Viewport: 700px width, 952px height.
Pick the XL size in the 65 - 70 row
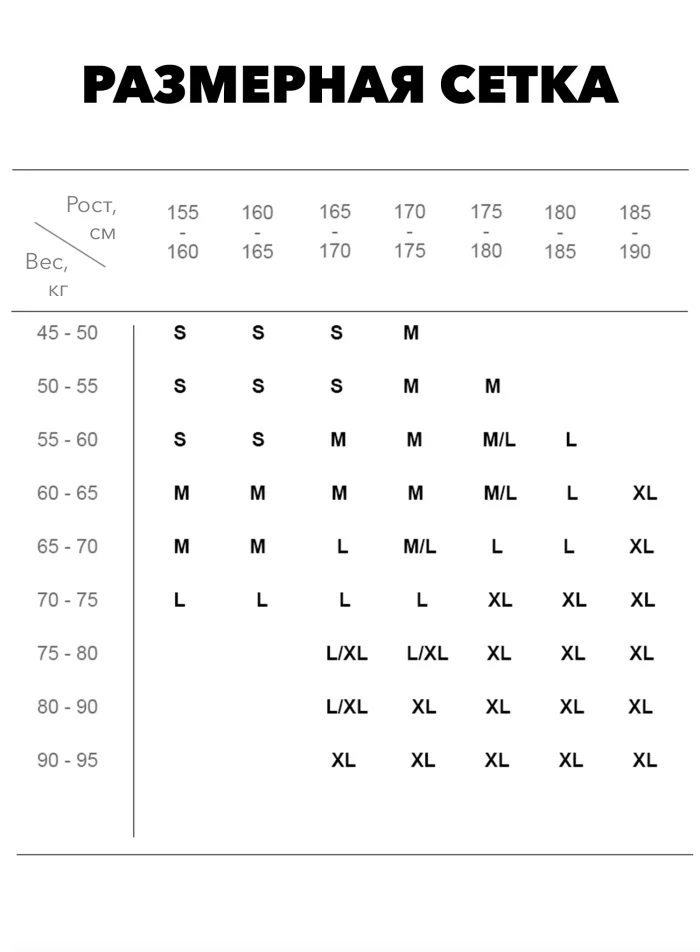click(641, 547)
